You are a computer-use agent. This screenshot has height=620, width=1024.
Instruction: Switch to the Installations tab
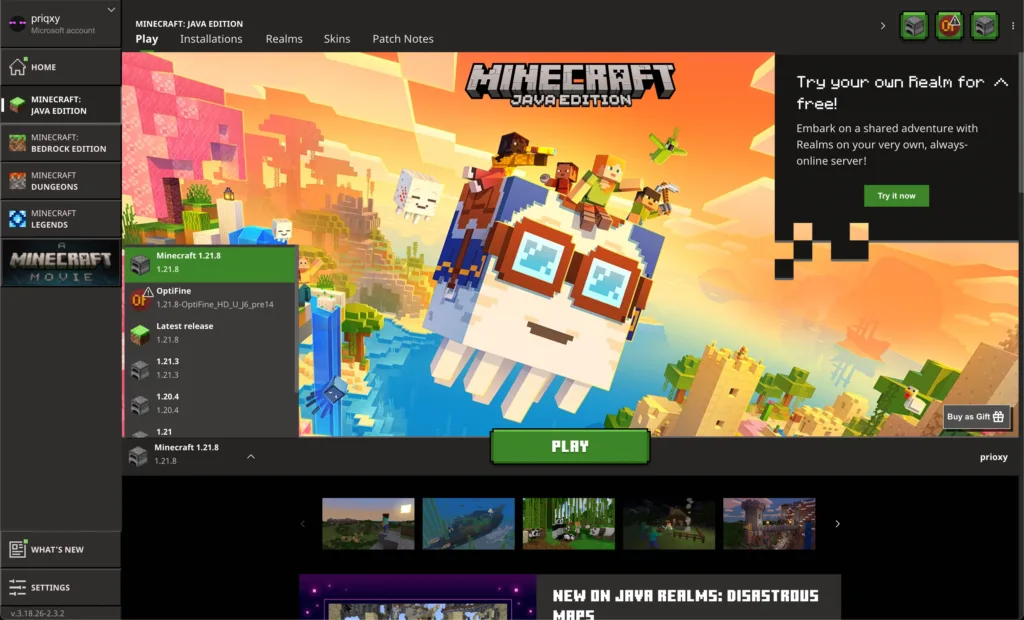[211, 39]
